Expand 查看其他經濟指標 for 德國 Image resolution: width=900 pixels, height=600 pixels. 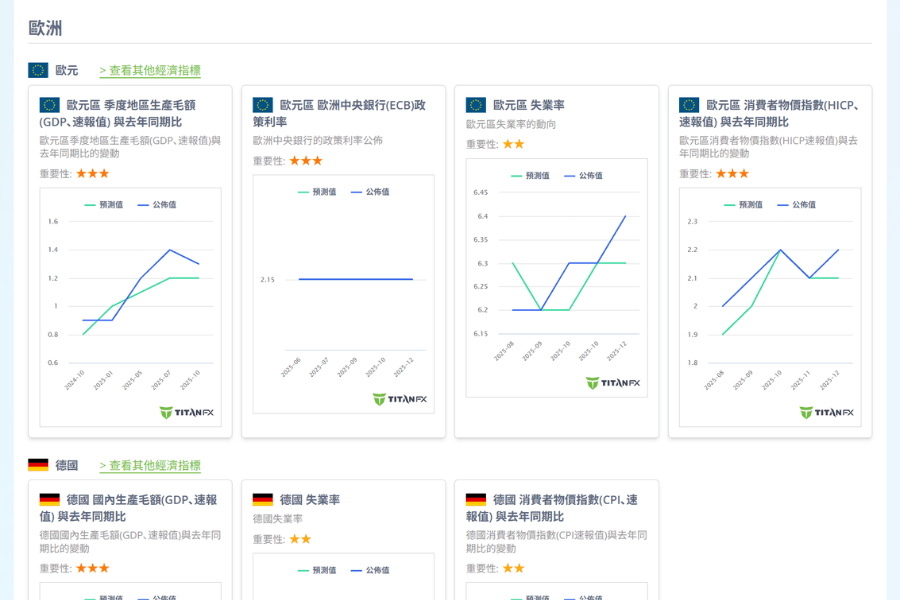tap(150, 466)
